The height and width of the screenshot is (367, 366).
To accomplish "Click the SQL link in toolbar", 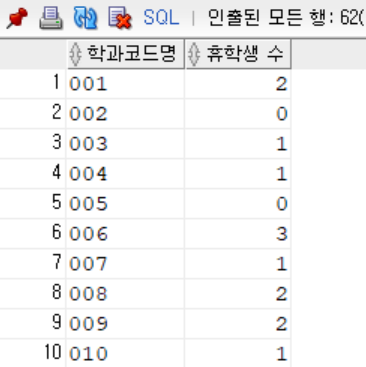I will pyautogui.click(x=161, y=18).
